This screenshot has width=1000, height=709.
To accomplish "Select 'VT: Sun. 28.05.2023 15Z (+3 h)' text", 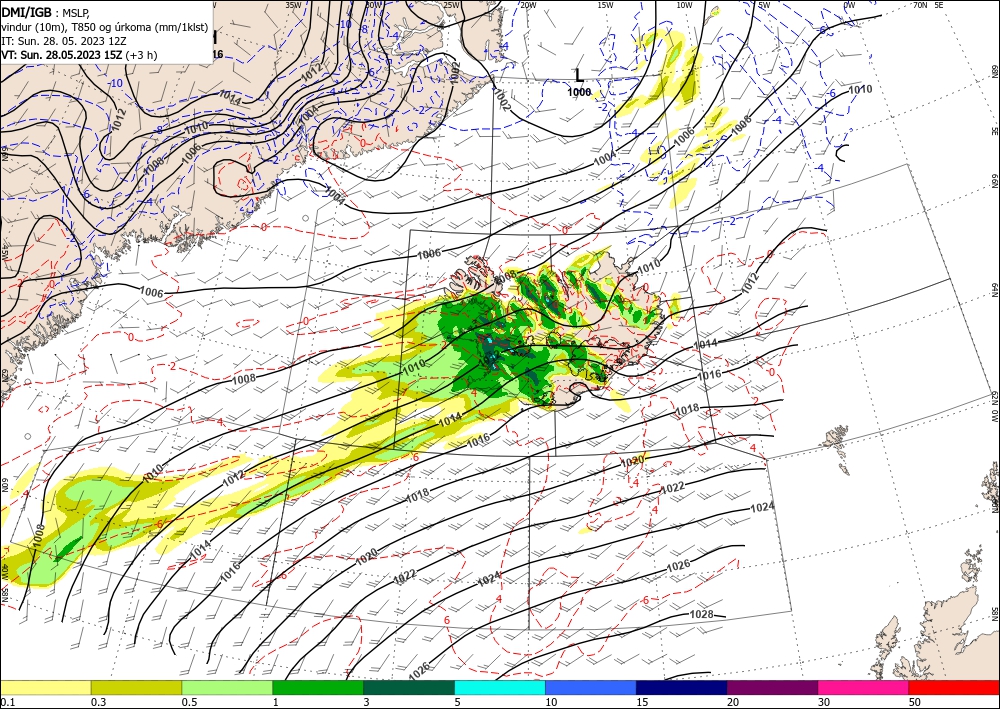I will (79, 55).
